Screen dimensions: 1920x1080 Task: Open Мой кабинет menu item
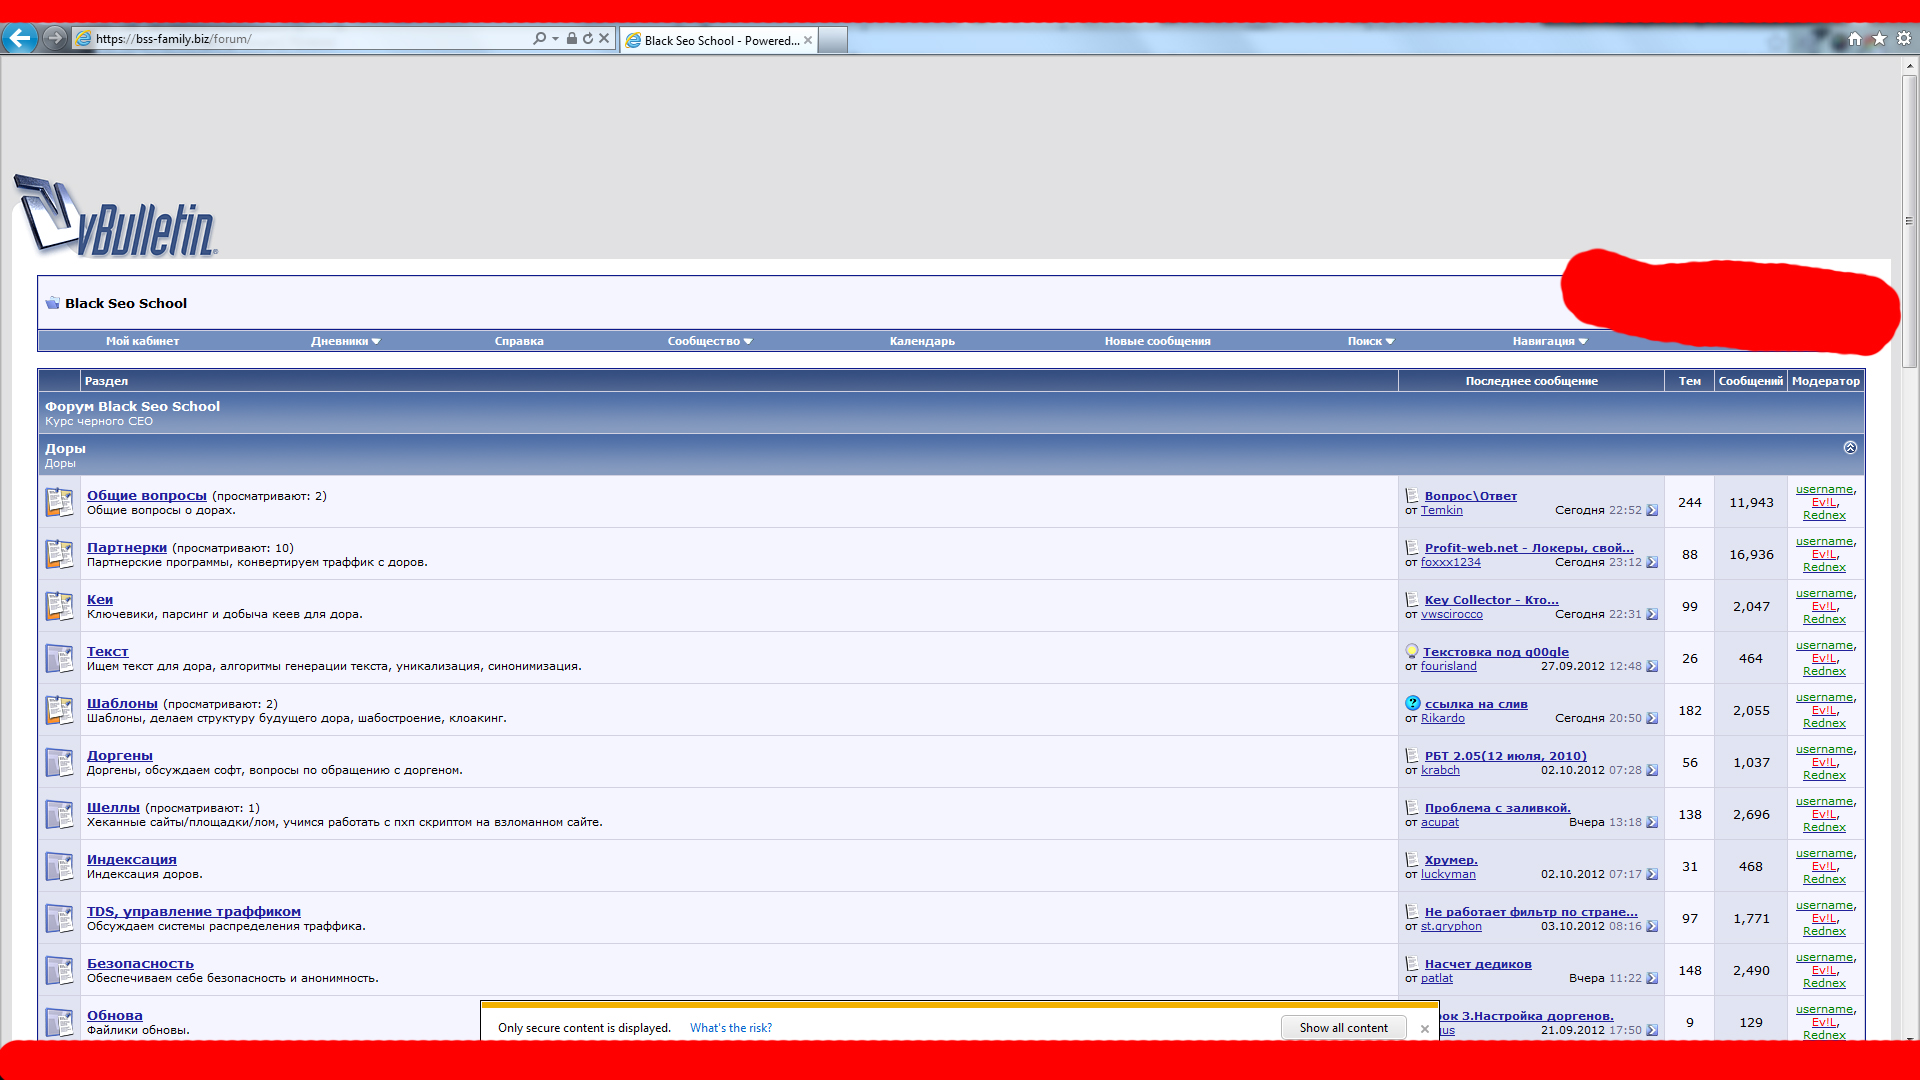(x=143, y=341)
